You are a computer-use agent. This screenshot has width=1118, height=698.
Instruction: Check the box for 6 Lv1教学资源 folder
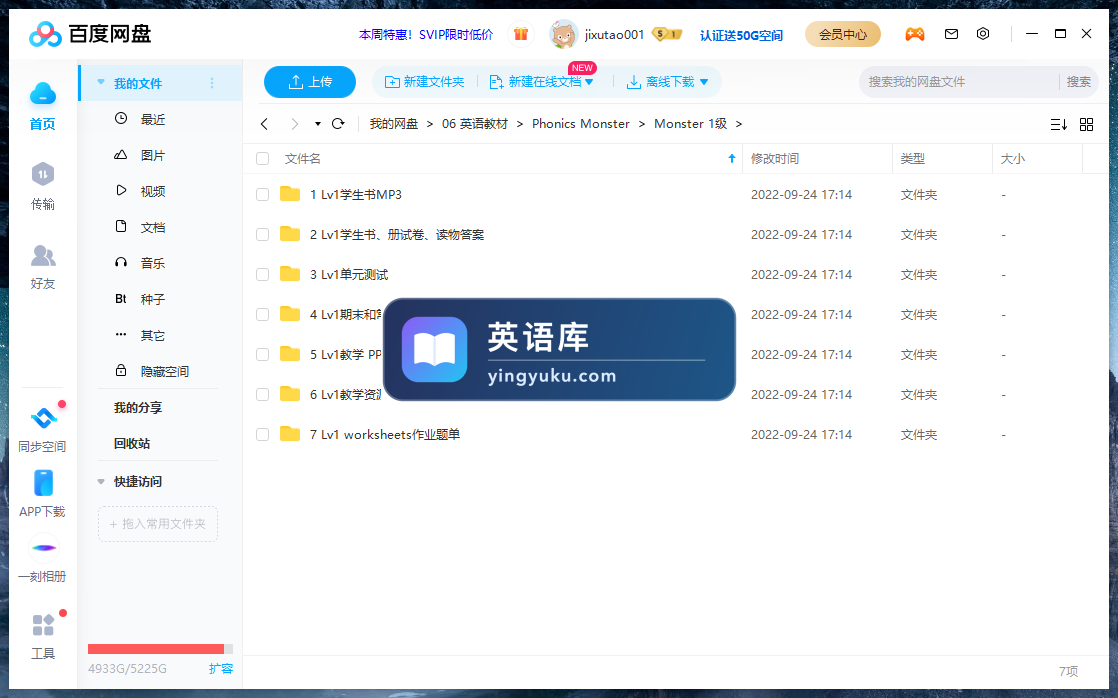262,394
